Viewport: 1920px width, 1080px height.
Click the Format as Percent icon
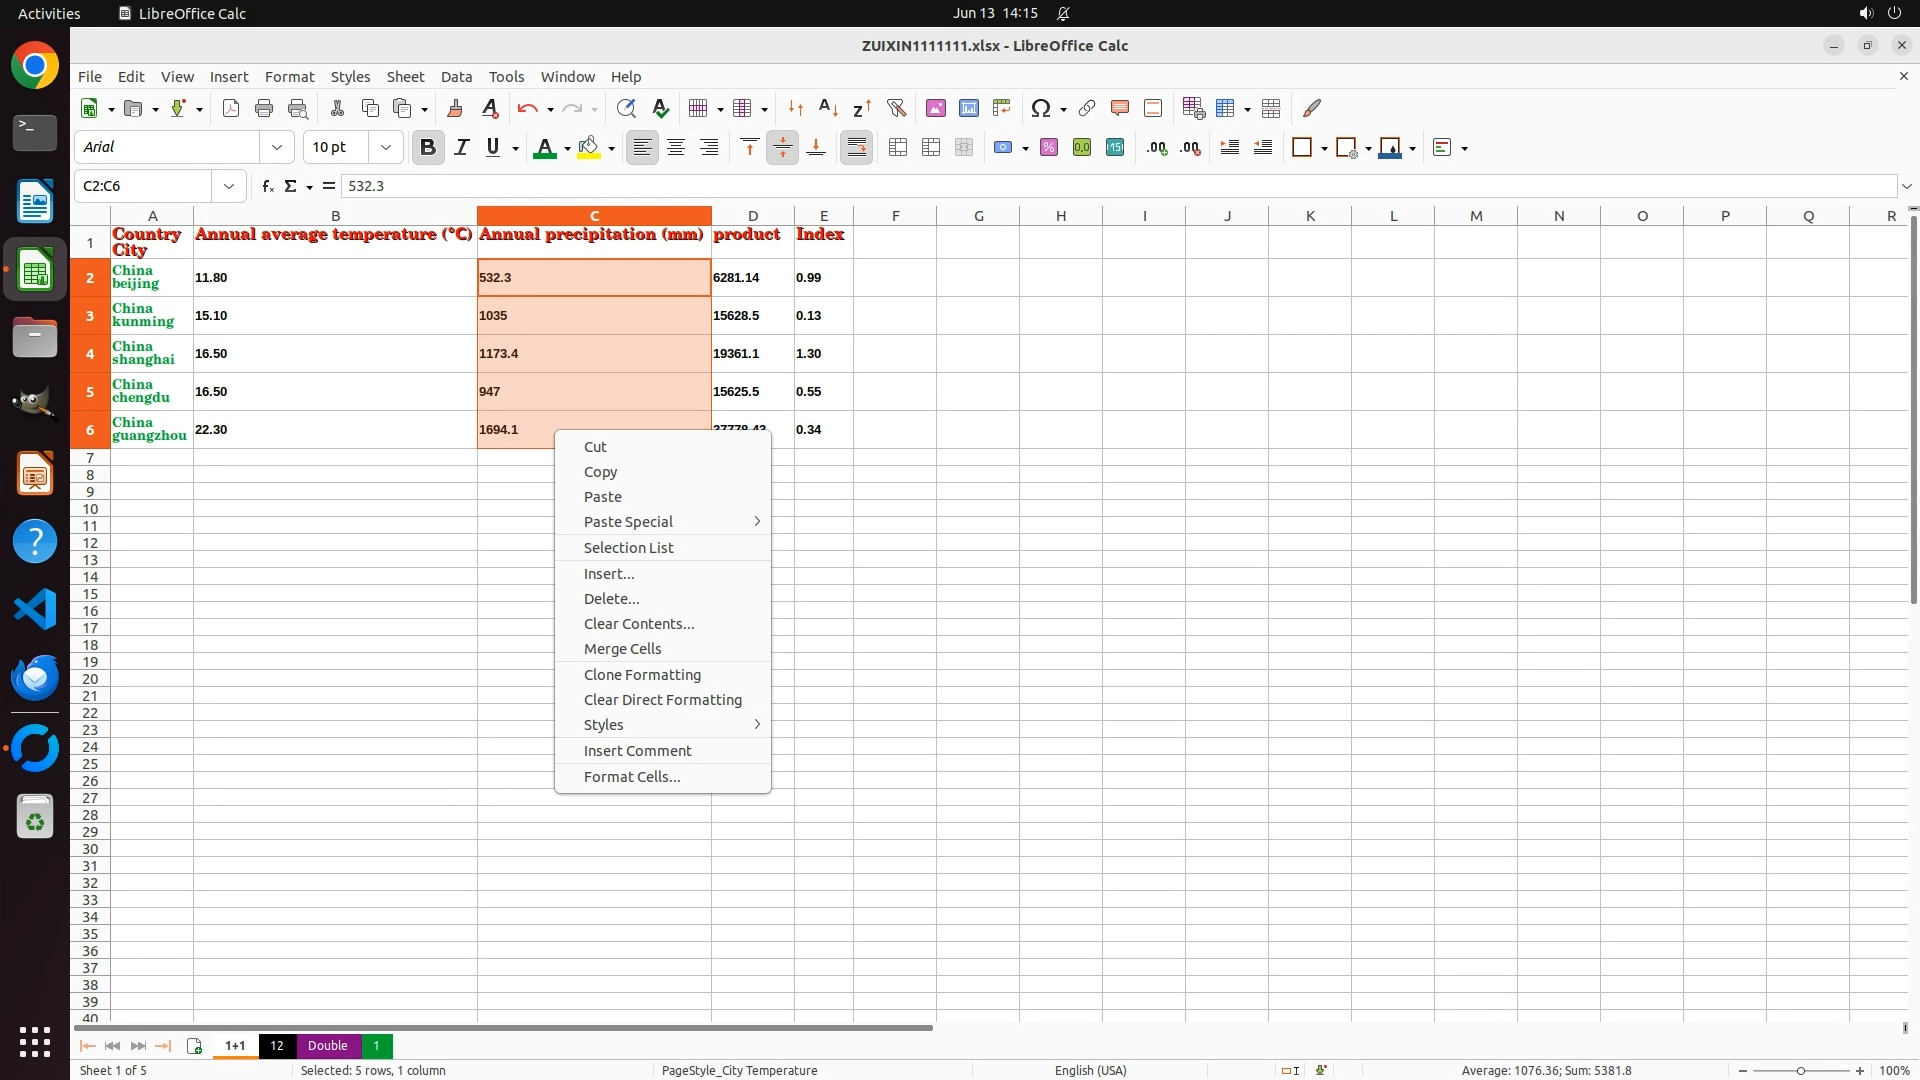tap(1049, 148)
